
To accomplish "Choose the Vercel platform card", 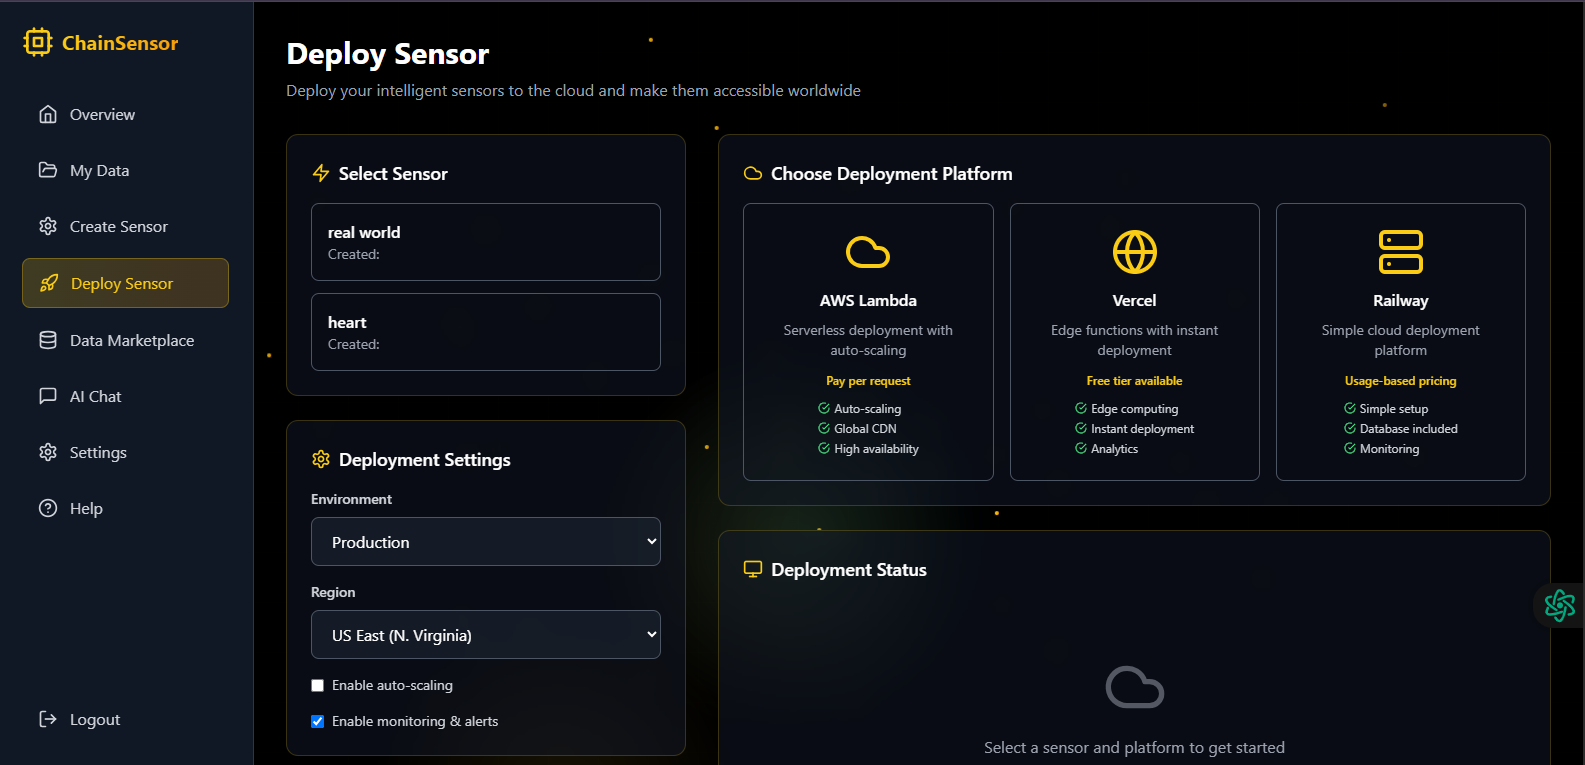I will [x=1135, y=342].
